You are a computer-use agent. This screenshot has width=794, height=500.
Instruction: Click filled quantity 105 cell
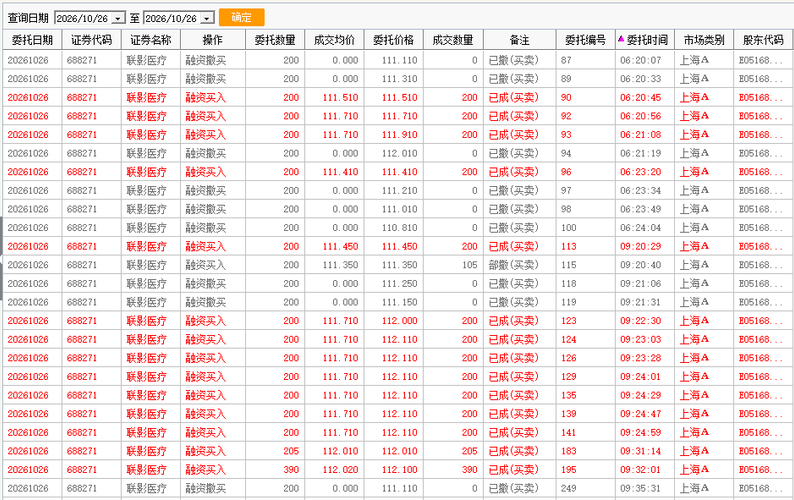coord(453,265)
